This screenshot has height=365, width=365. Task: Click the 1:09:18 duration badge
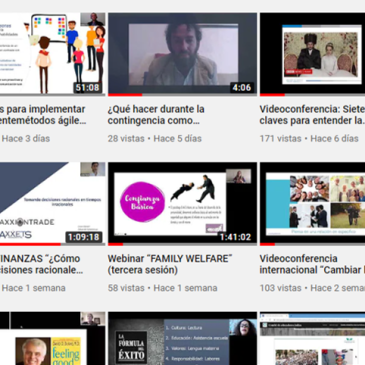pyautogui.click(x=84, y=237)
